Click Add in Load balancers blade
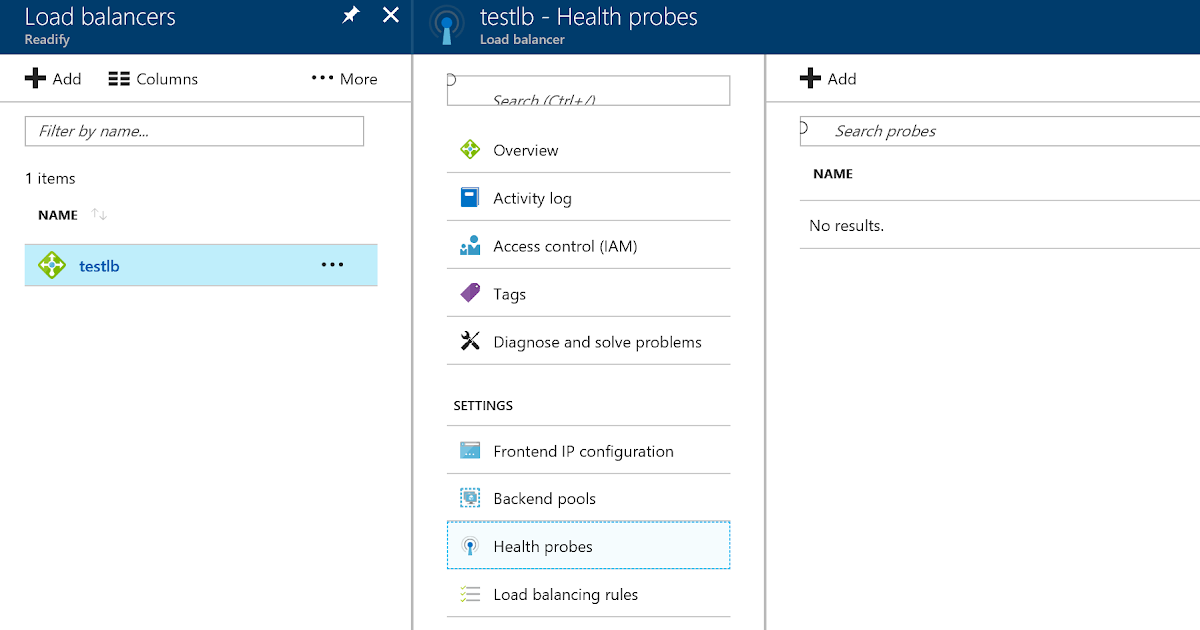The height and width of the screenshot is (630, 1200). [53, 79]
